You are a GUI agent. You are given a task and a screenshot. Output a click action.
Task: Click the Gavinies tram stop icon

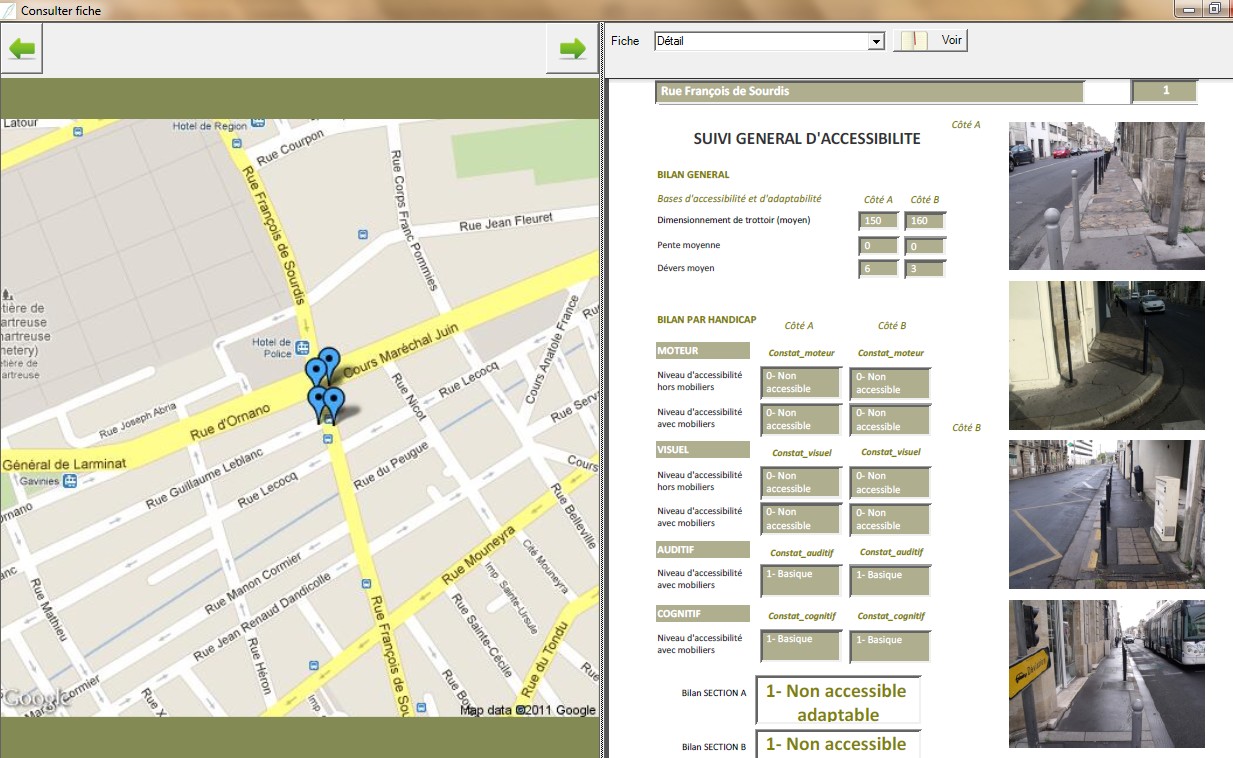70,481
